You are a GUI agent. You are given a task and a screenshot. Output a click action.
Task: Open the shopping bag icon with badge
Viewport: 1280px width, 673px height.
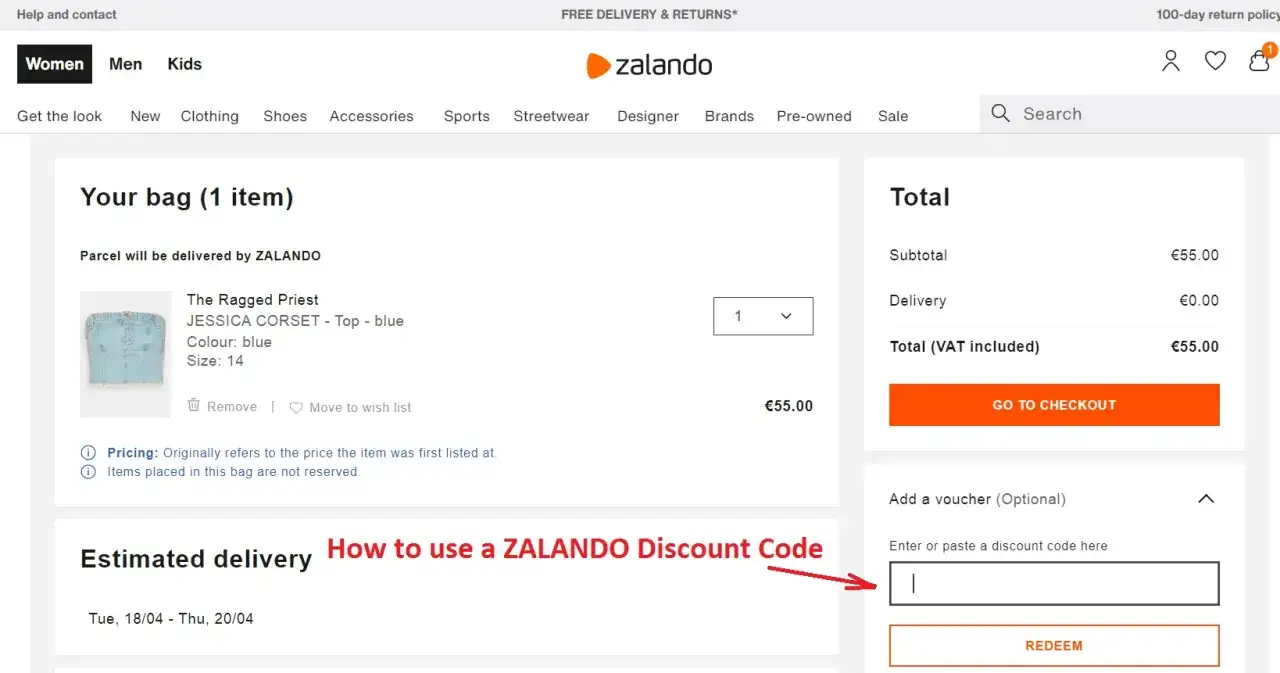(x=1258, y=61)
